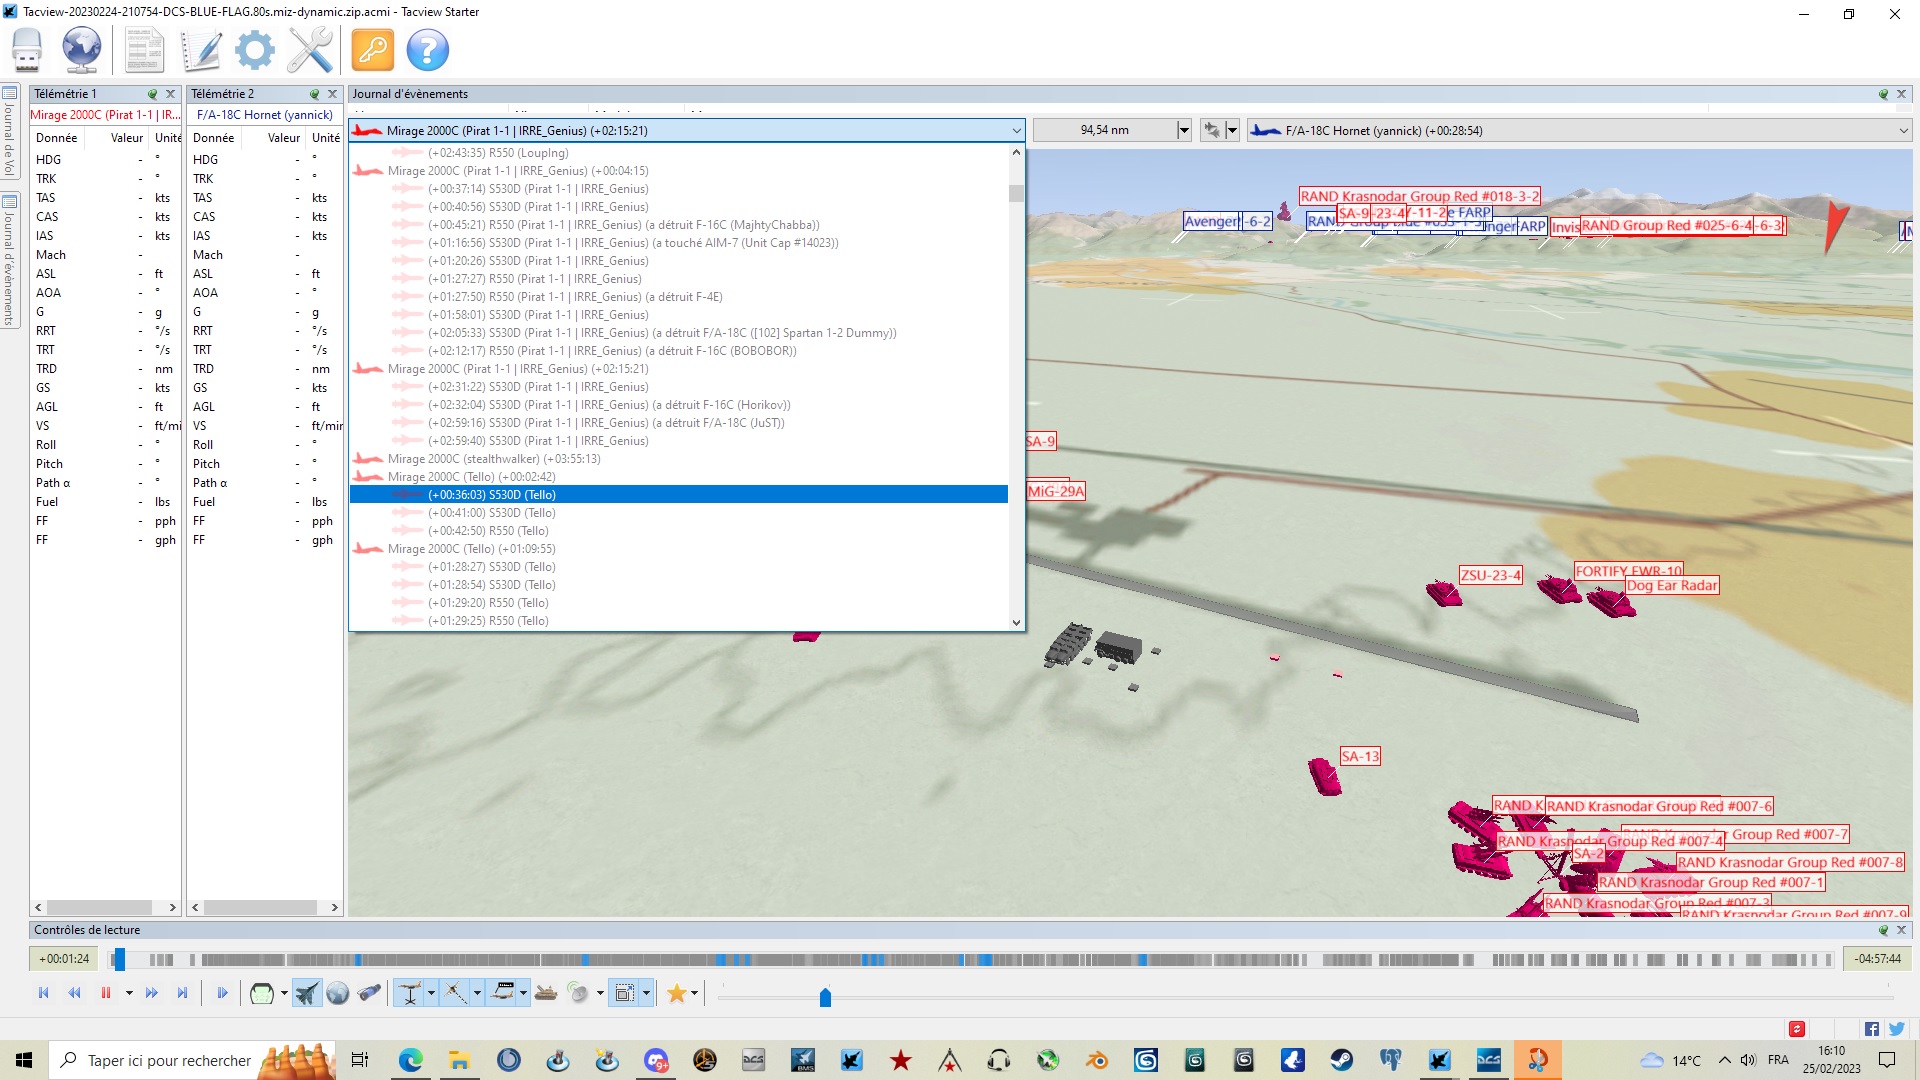This screenshot has height=1080, width=1920.
Task: Click the fast forward playback button
Action: [152, 993]
